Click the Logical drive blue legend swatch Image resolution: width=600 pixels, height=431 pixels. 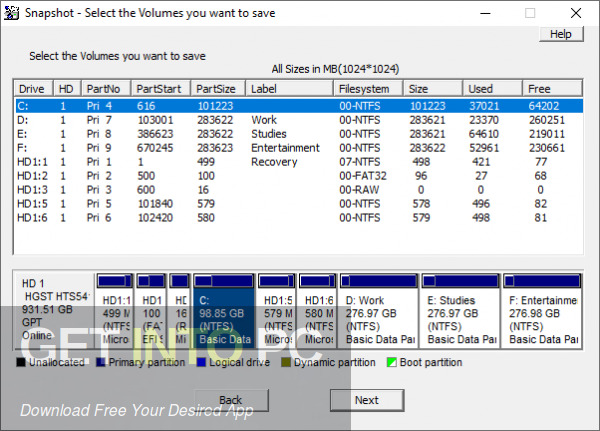201,362
